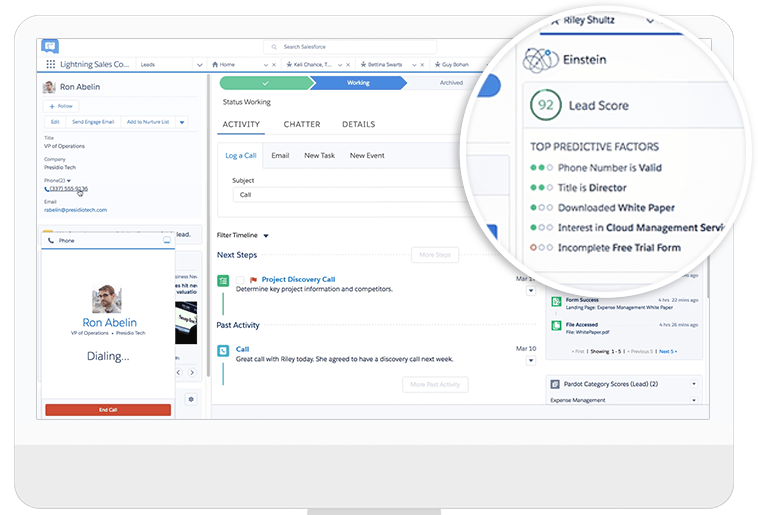Click the Subject field containing Call
758x515 pixels.
[350, 195]
